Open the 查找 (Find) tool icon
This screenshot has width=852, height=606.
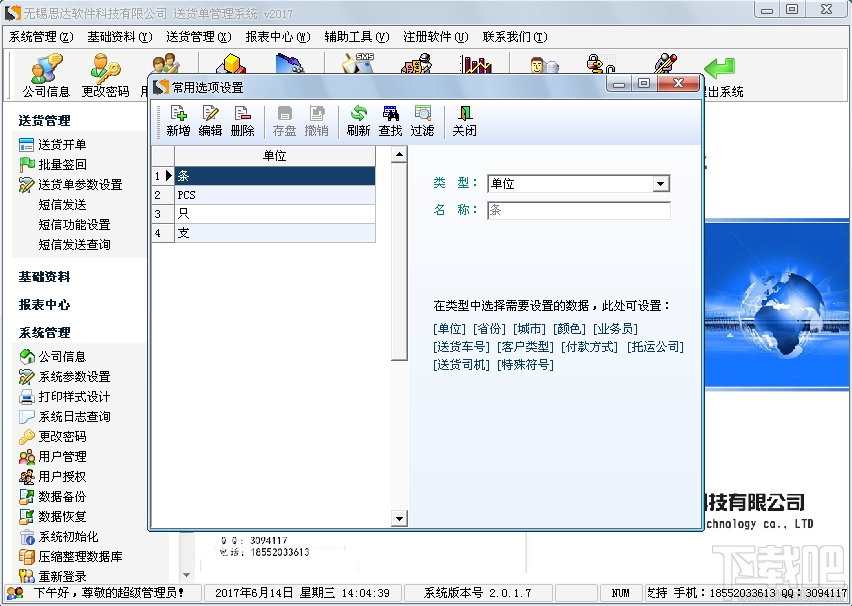point(390,121)
